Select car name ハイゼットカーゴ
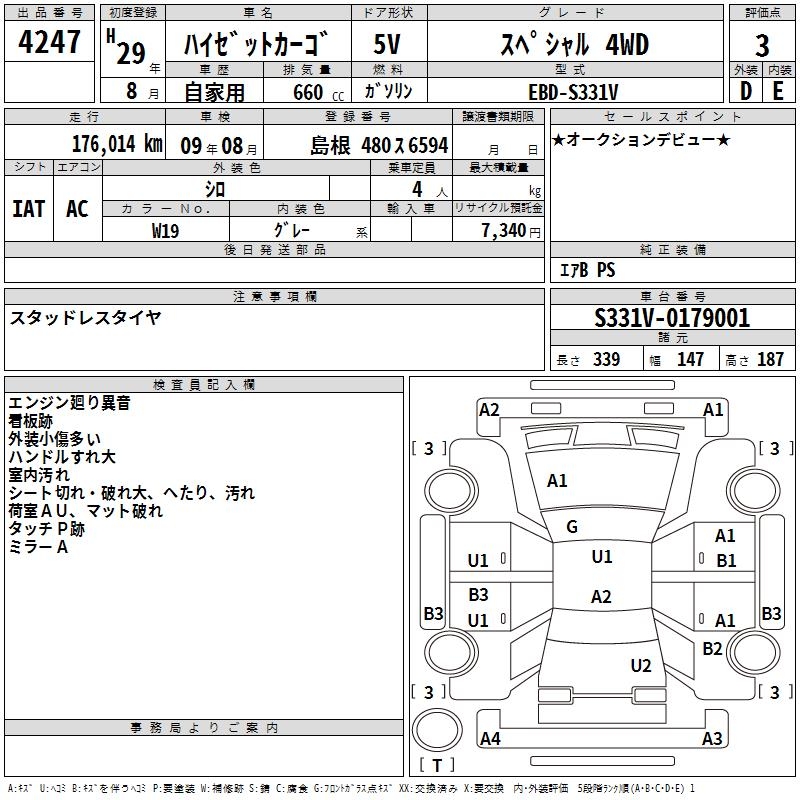Image resolution: width=800 pixels, height=800 pixels. pyautogui.click(x=258, y=43)
